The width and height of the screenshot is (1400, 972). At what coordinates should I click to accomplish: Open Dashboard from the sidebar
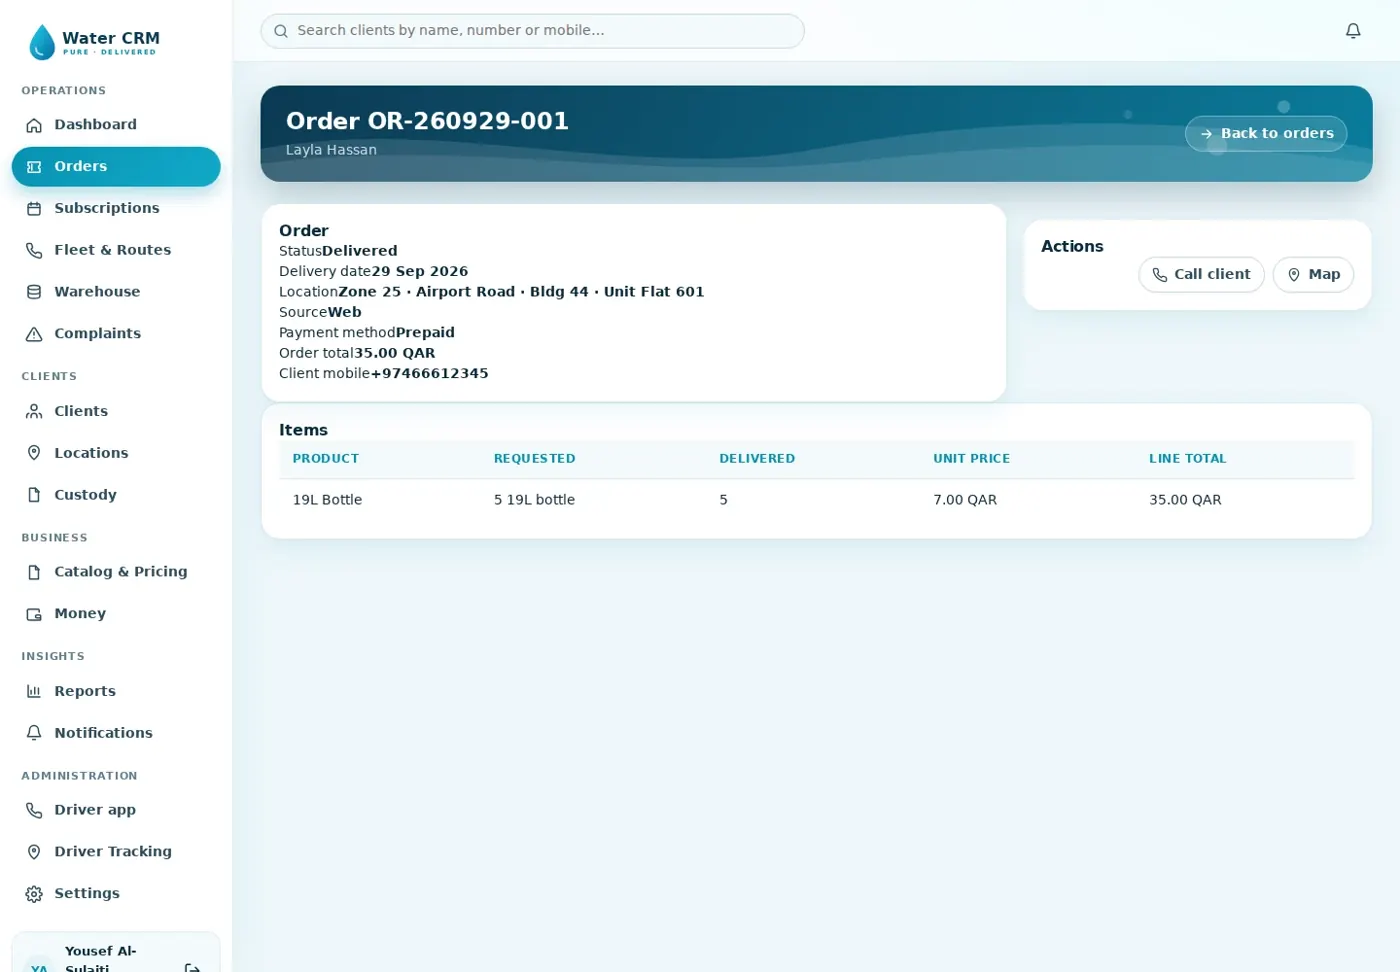(116, 125)
